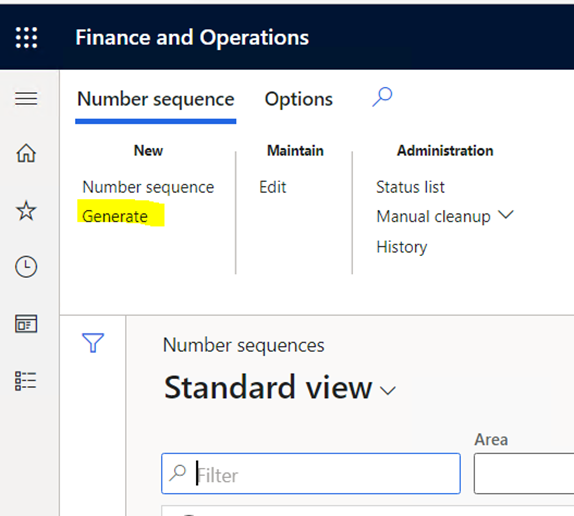This screenshot has height=516, width=574.
Task: Go to the Home icon in sidebar
Action: click(26, 153)
